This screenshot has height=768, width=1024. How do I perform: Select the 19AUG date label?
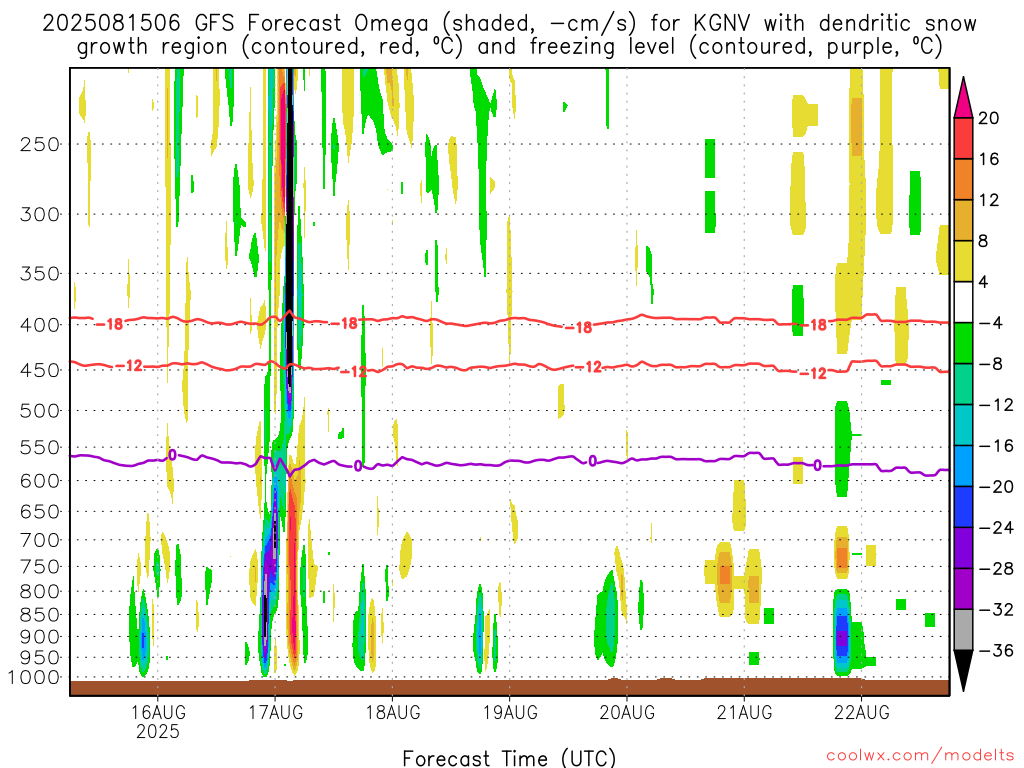510,712
